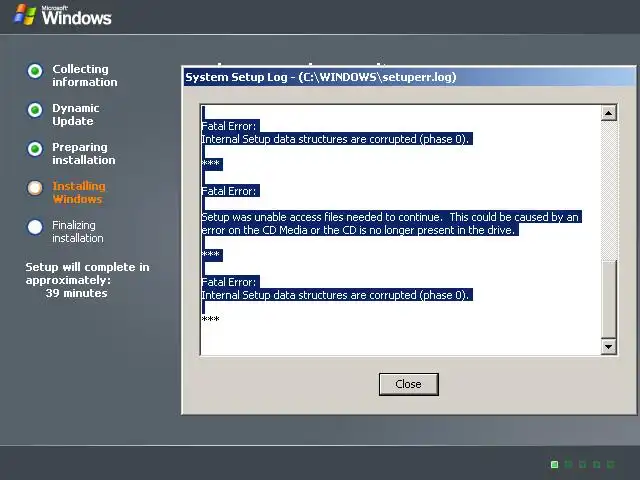Click the Dynamic Update step bullet
The width and height of the screenshot is (640, 480).
click(35, 110)
